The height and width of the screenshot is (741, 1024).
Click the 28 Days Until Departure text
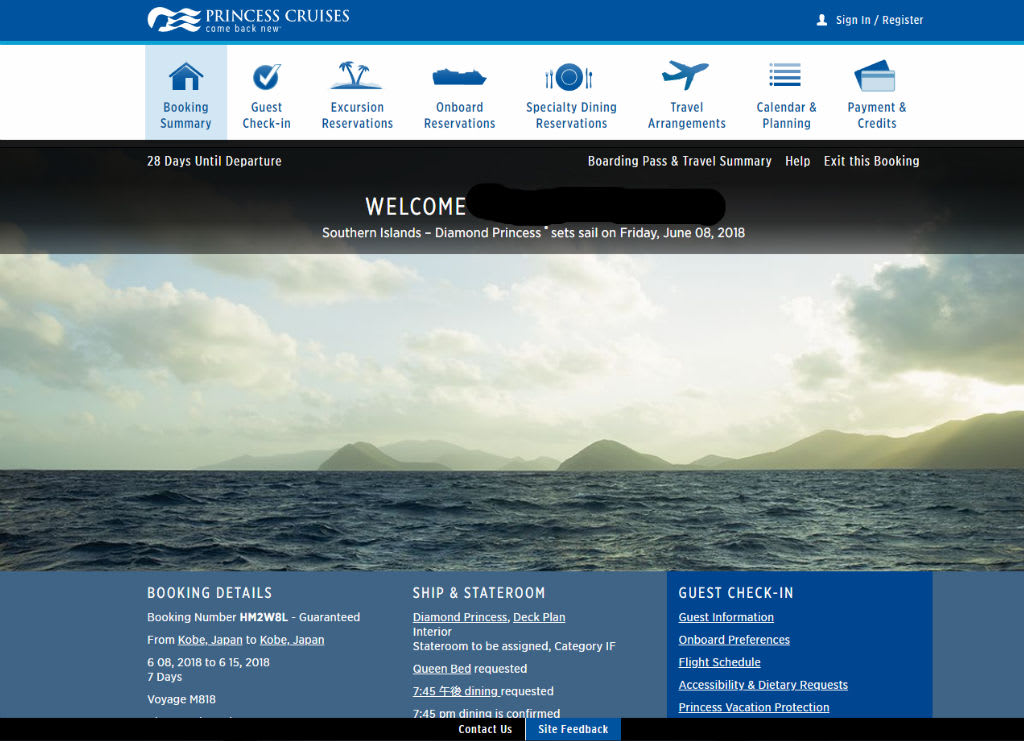(x=214, y=161)
